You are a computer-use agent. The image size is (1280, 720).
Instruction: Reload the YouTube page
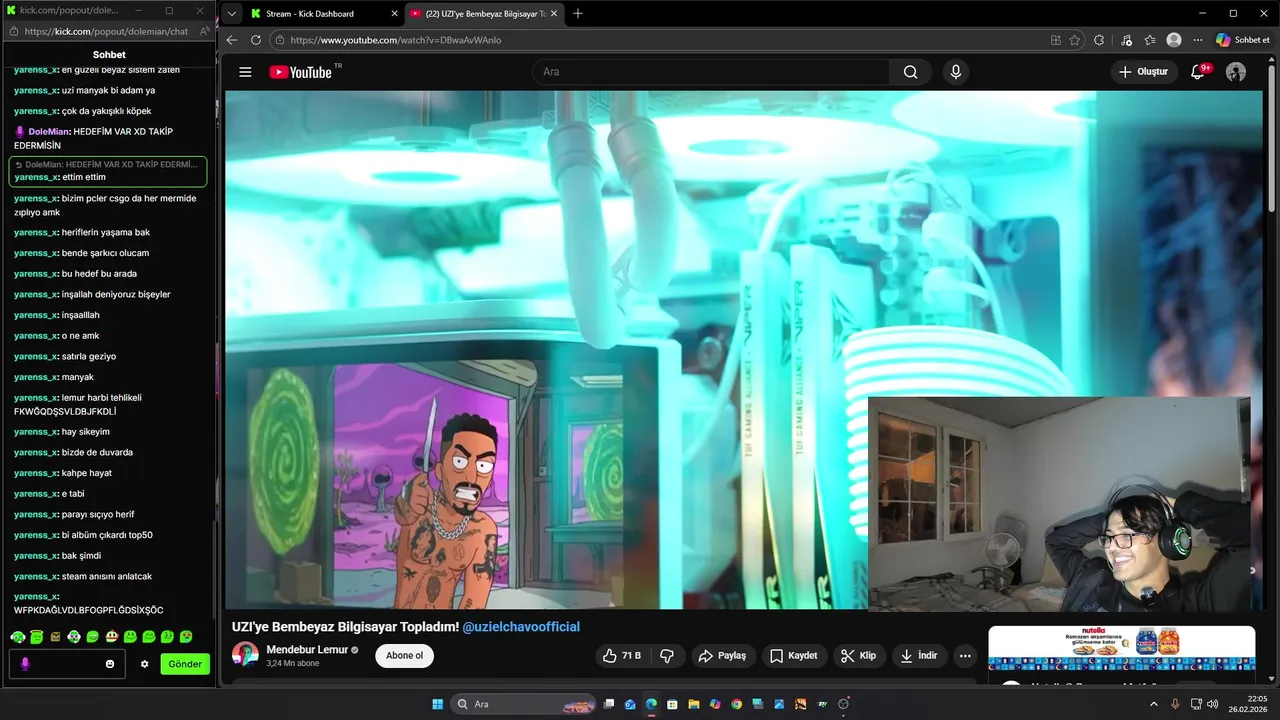[256, 40]
